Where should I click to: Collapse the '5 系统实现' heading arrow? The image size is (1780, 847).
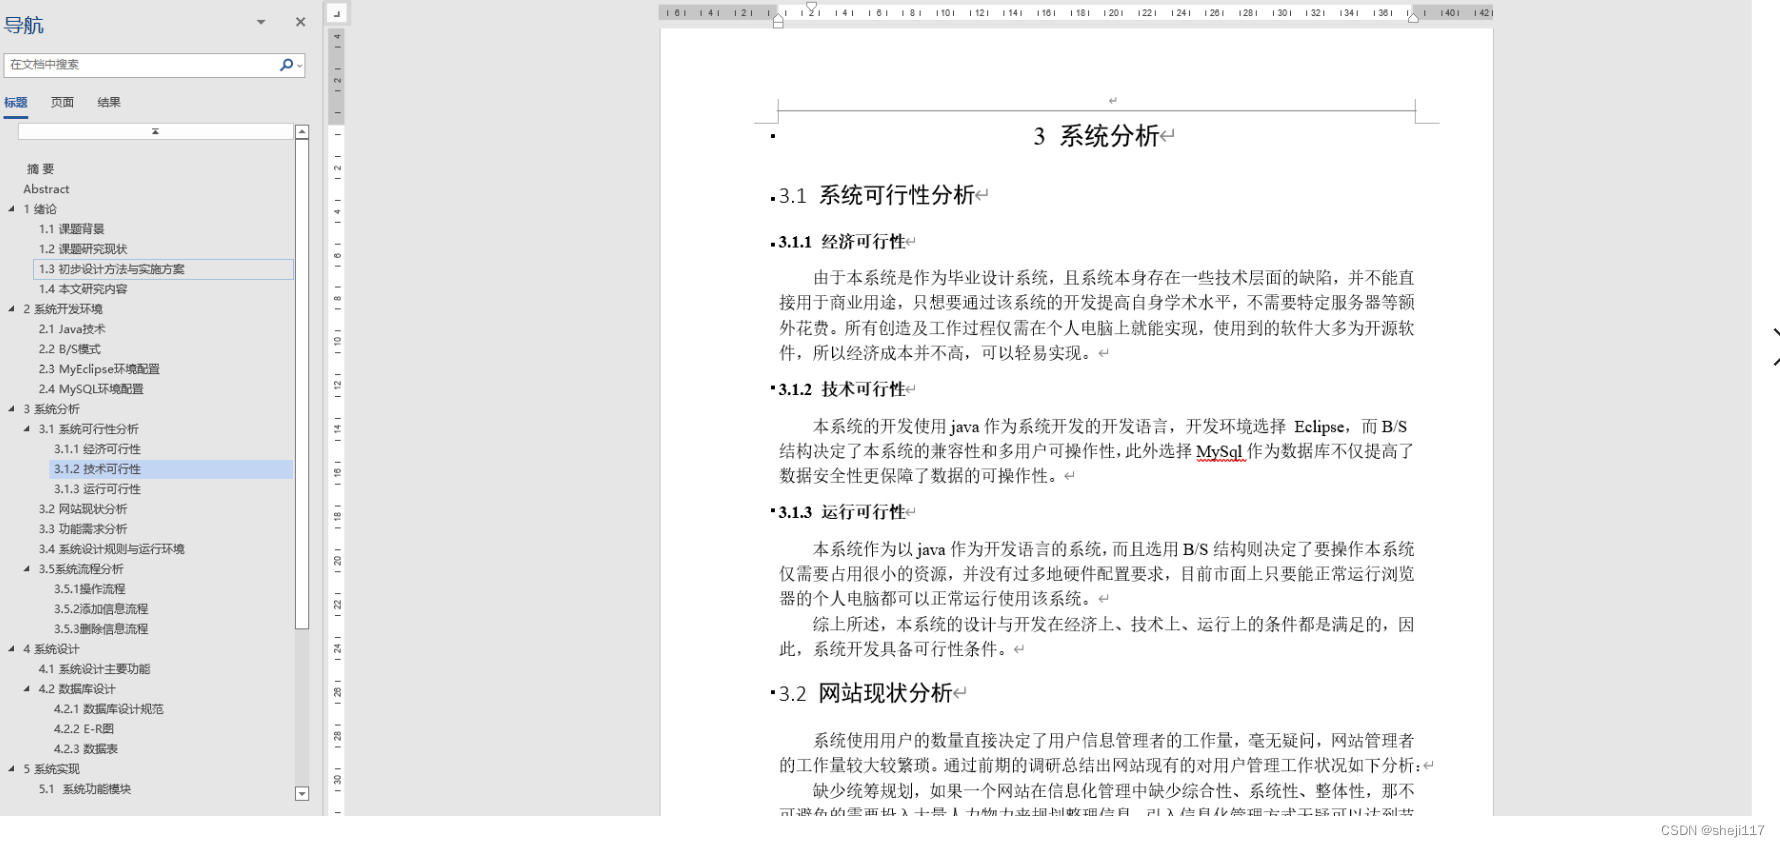[x=12, y=769]
